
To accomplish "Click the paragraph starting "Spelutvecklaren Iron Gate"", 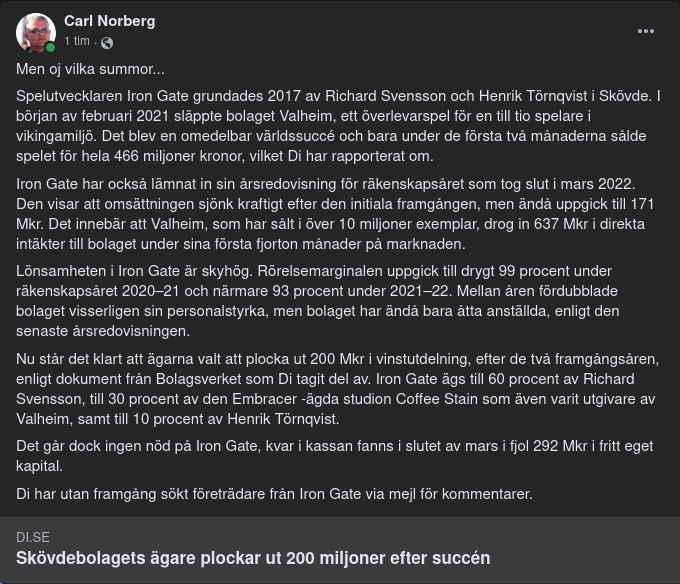I will click(338, 127).
